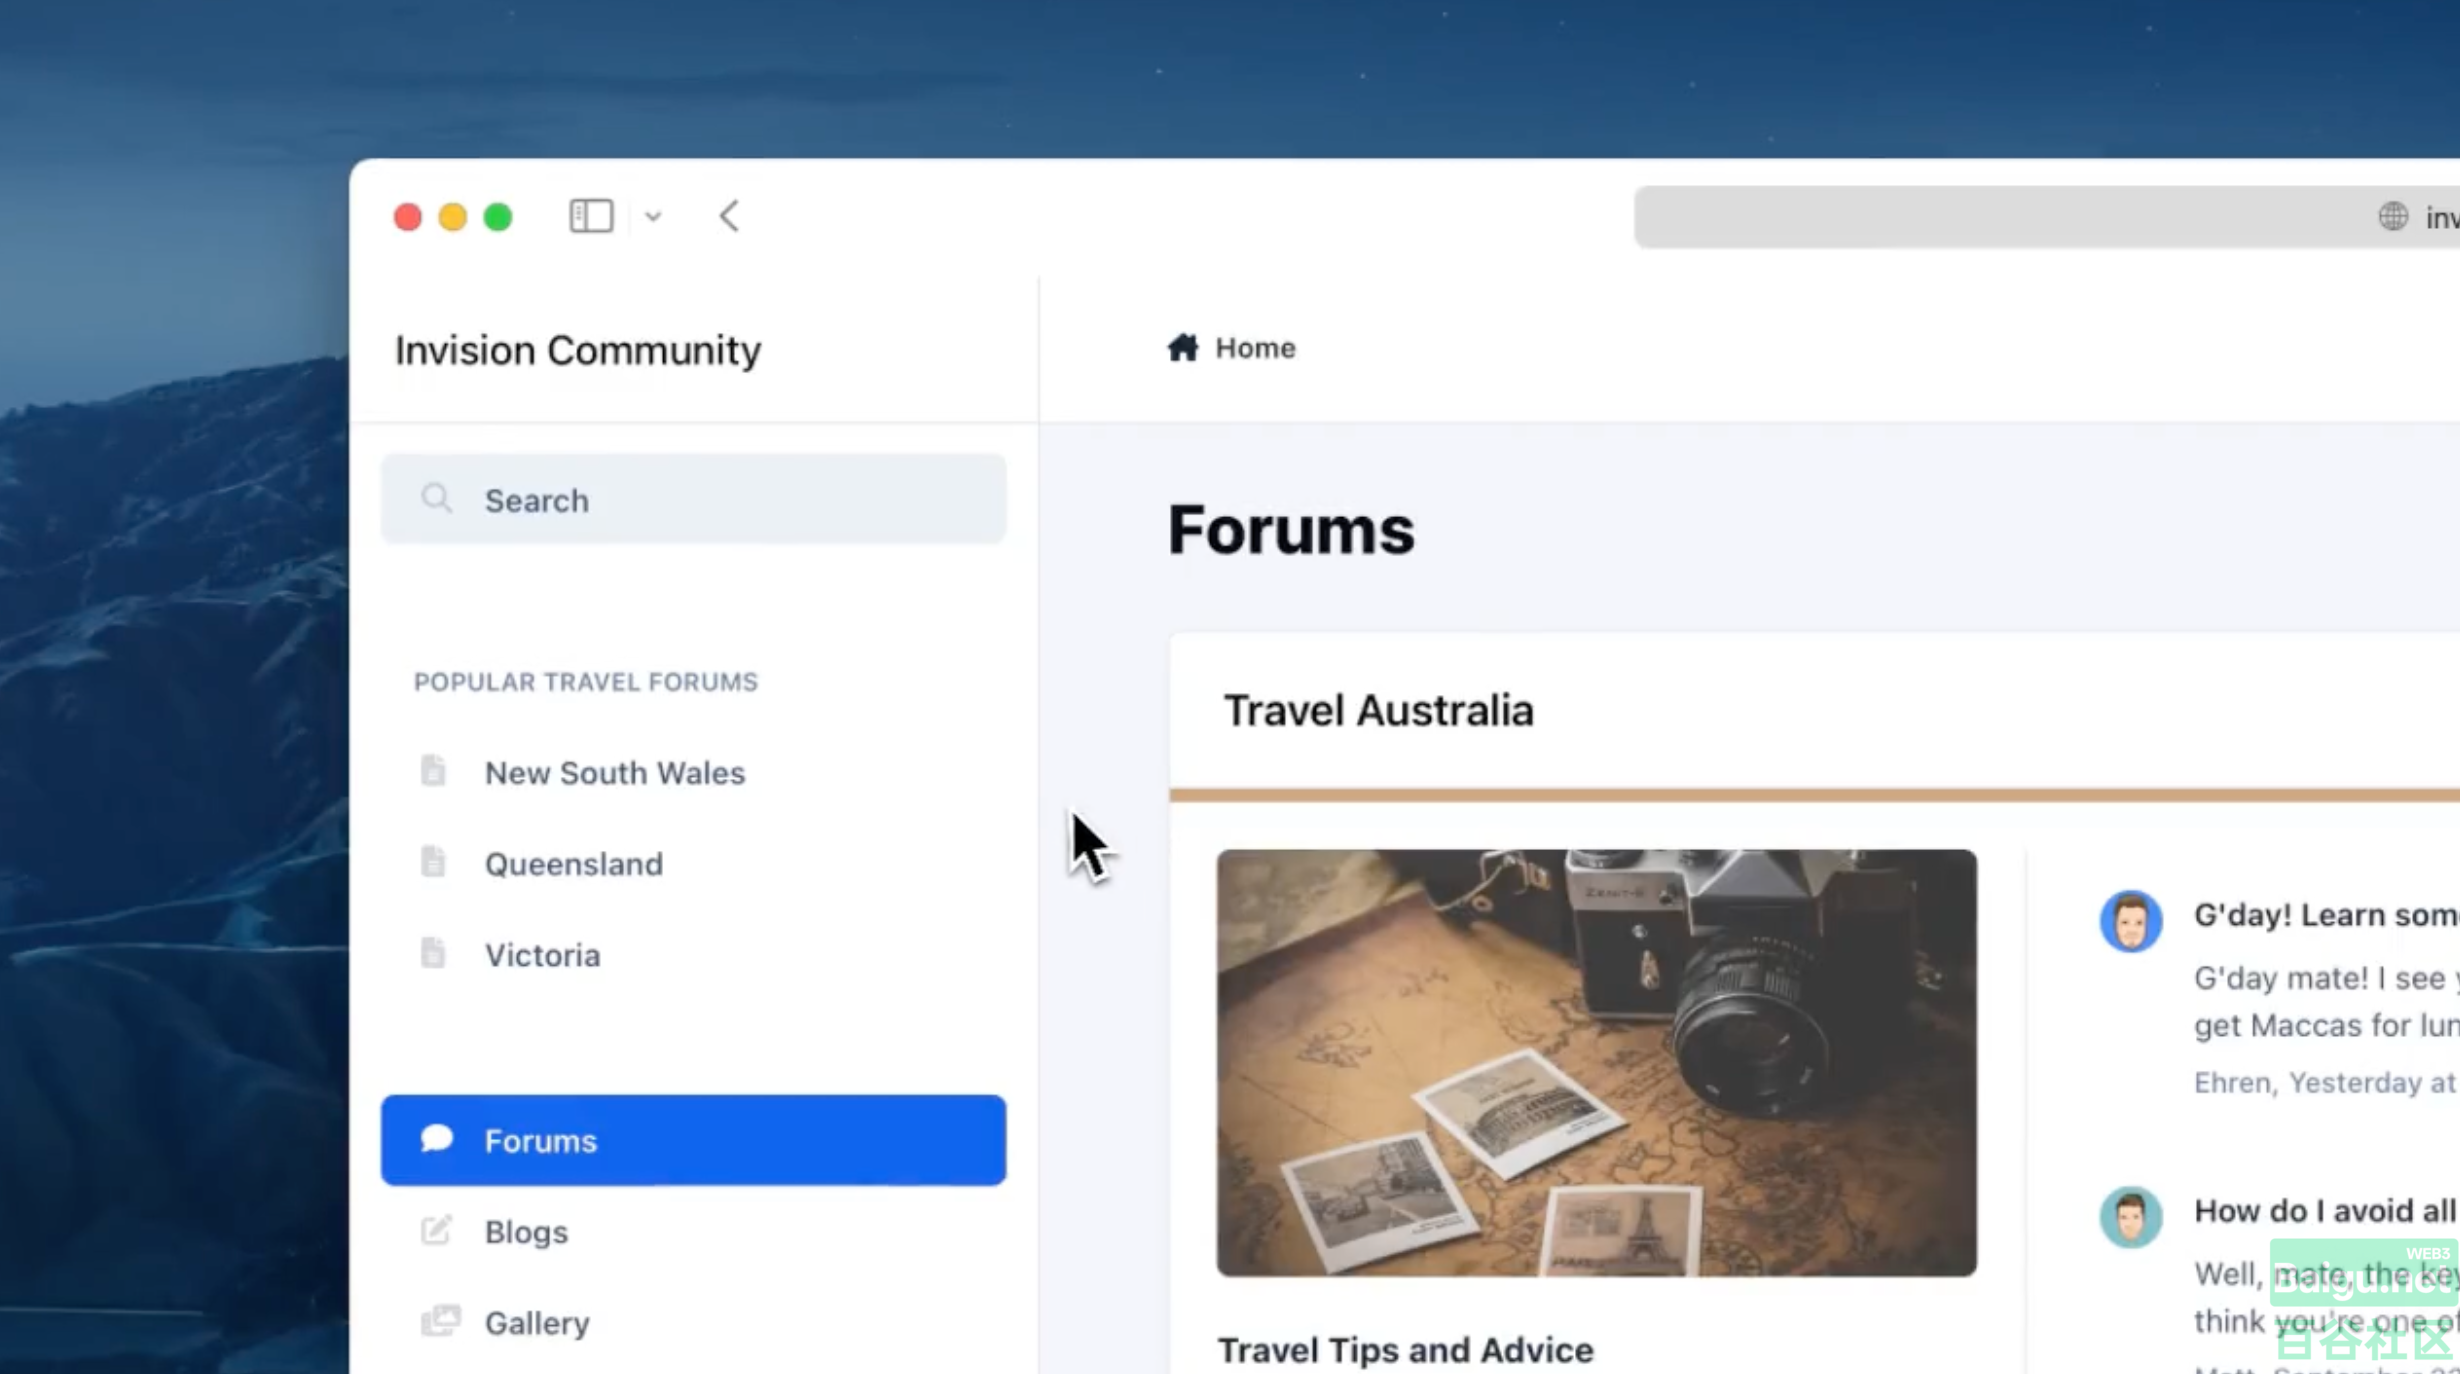
Task: Open the G'day! Learn some topic
Action: click(x=2326, y=914)
